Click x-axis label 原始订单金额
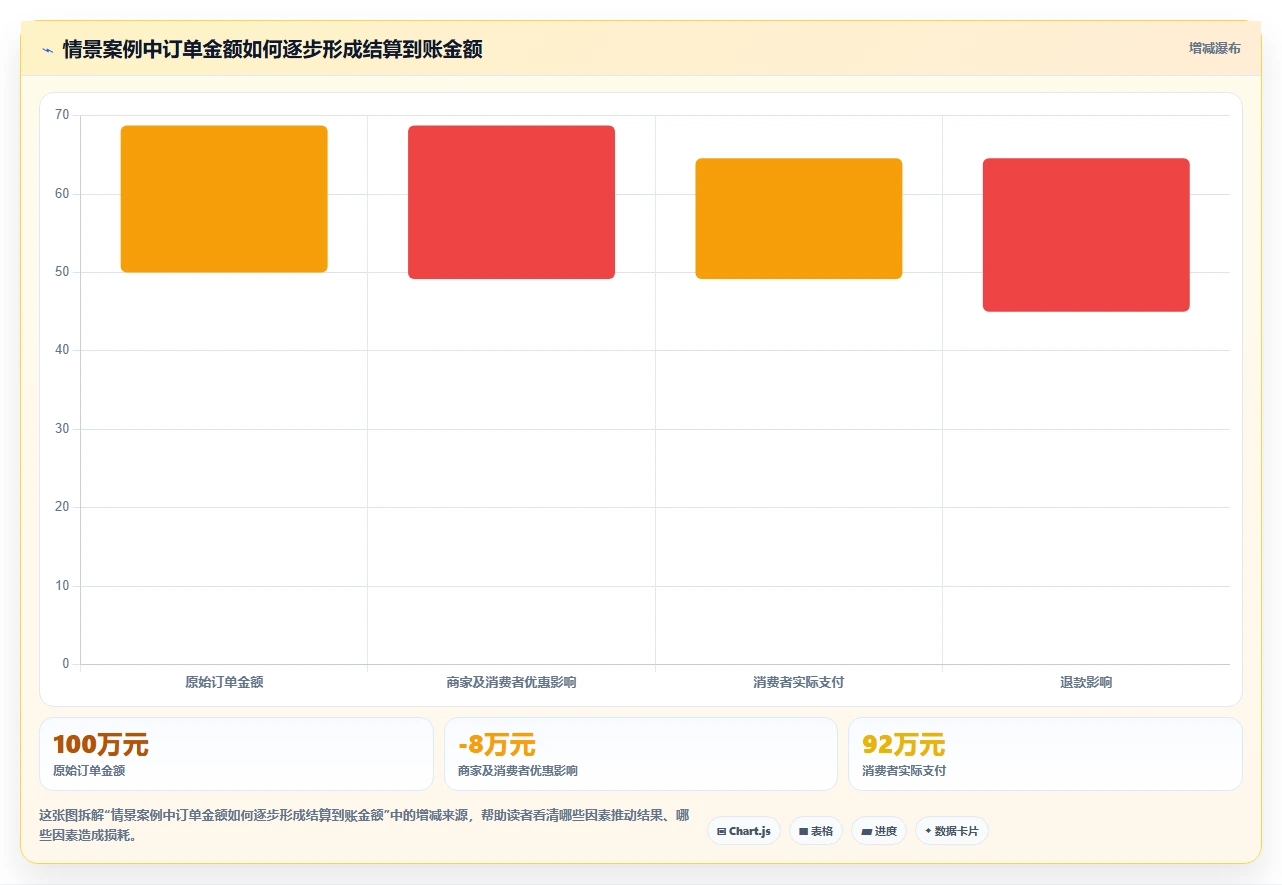This screenshot has width=1282, height=885. pos(224,682)
